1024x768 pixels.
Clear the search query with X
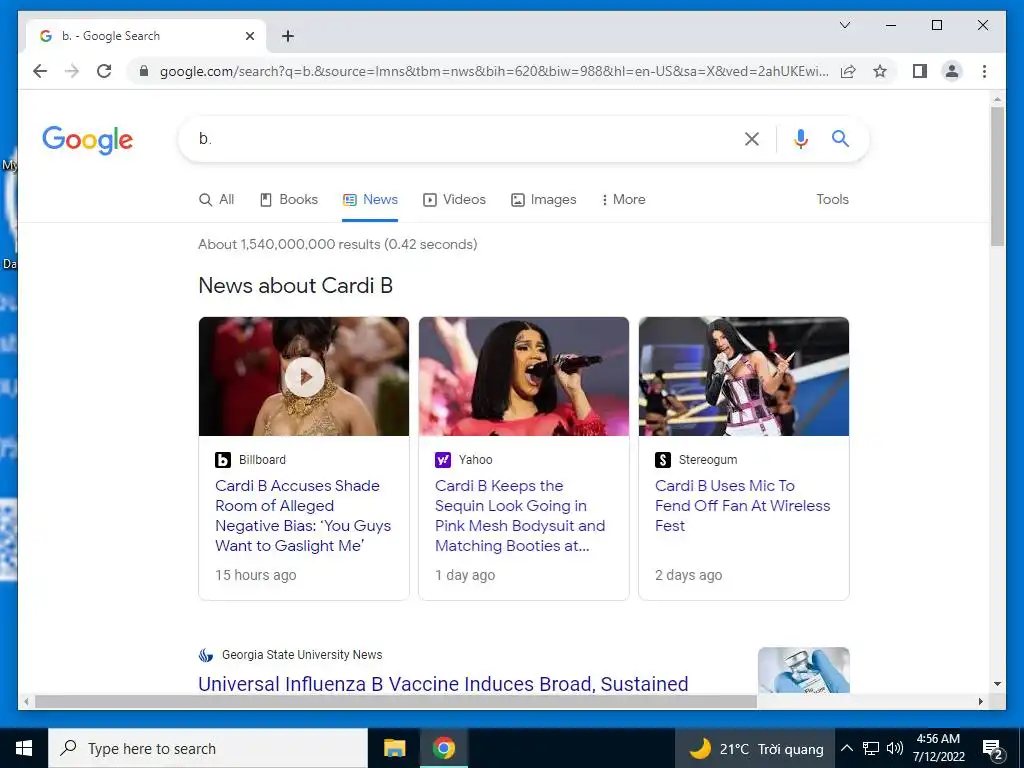point(752,138)
